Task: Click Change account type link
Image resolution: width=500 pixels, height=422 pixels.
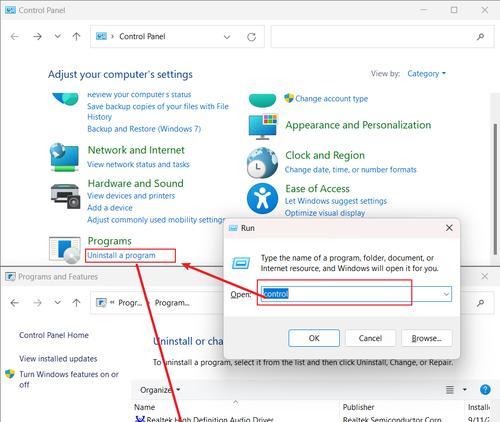Action: (x=331, y=99)
